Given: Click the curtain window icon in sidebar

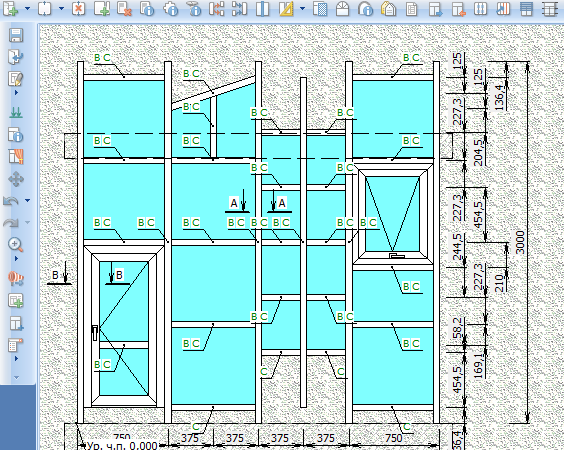Looking at the screenshot, I should pos(16,156).
